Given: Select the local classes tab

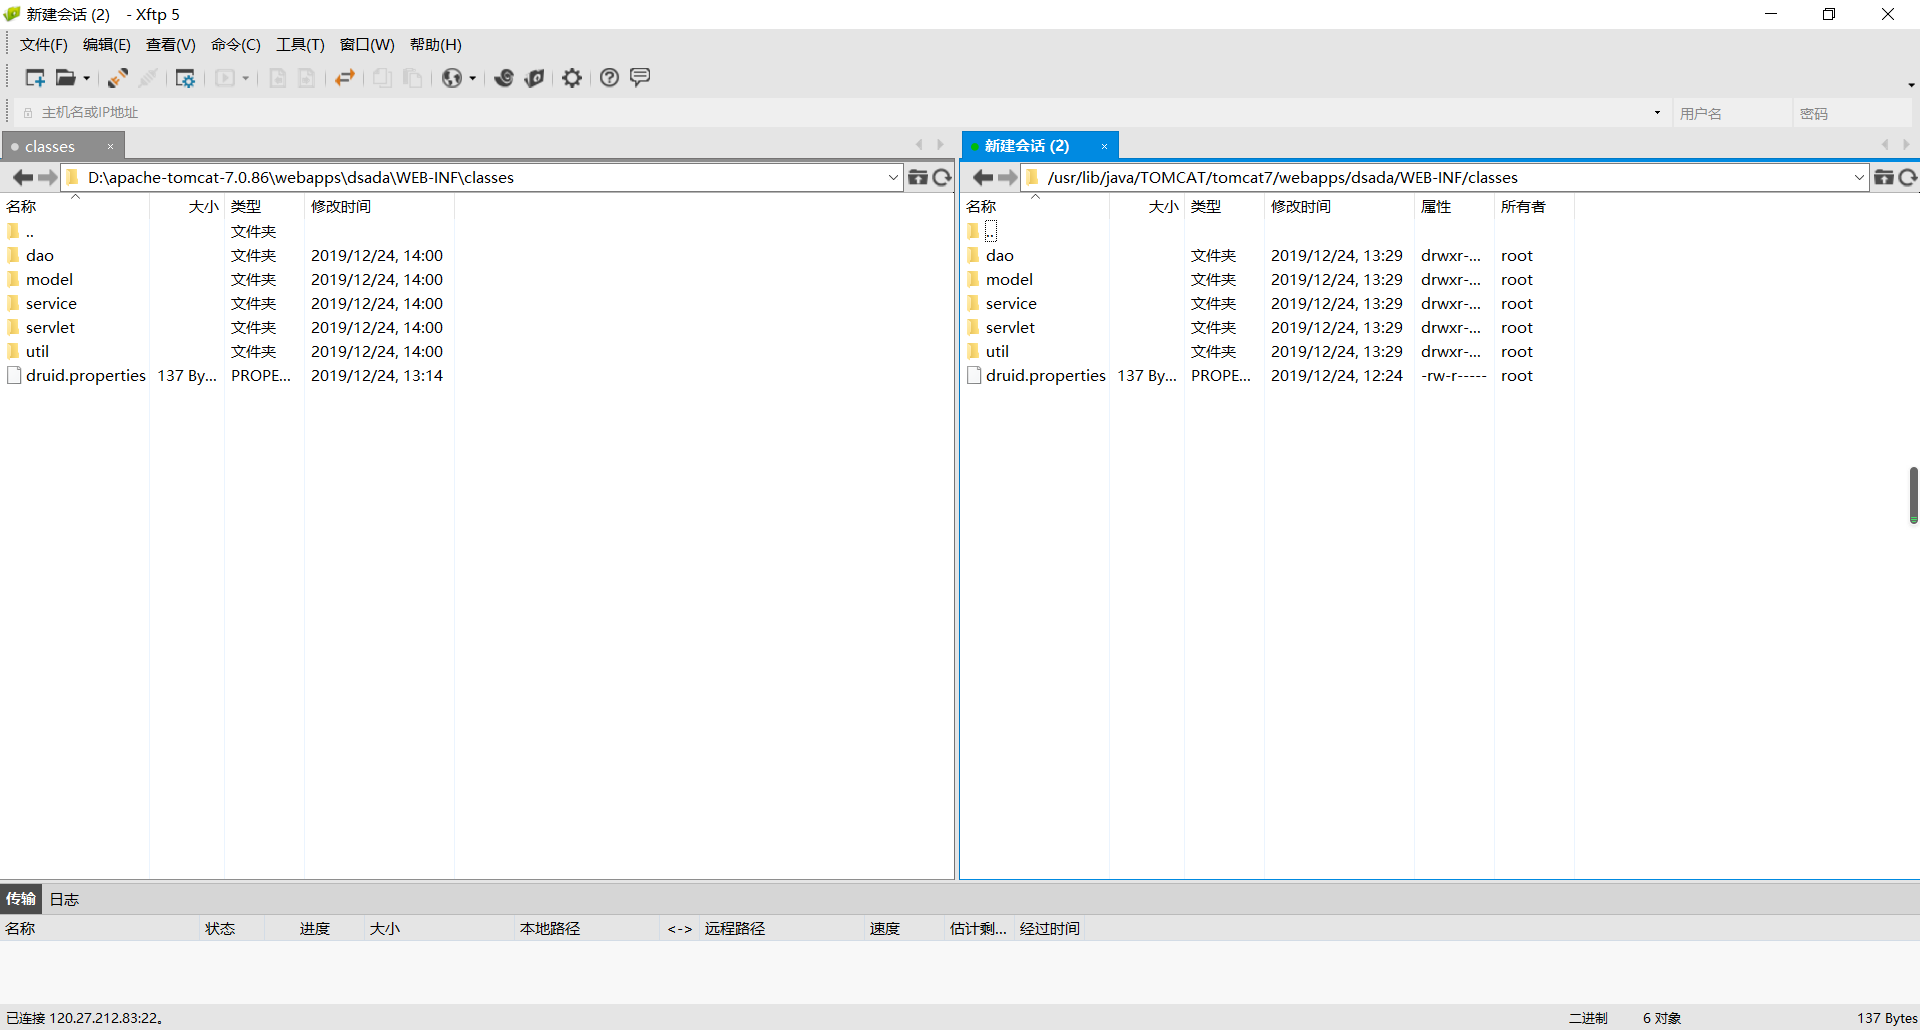Looking at the screenshot, I should tap(50, 147).
